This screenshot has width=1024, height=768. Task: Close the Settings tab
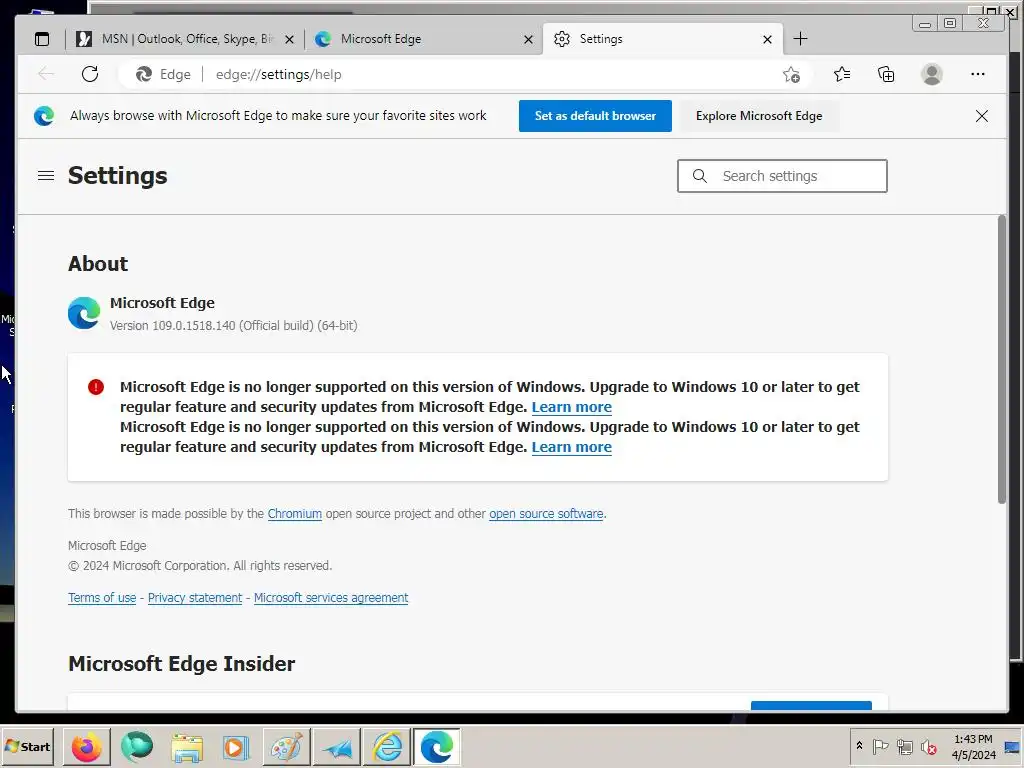(x=767, y=40)
